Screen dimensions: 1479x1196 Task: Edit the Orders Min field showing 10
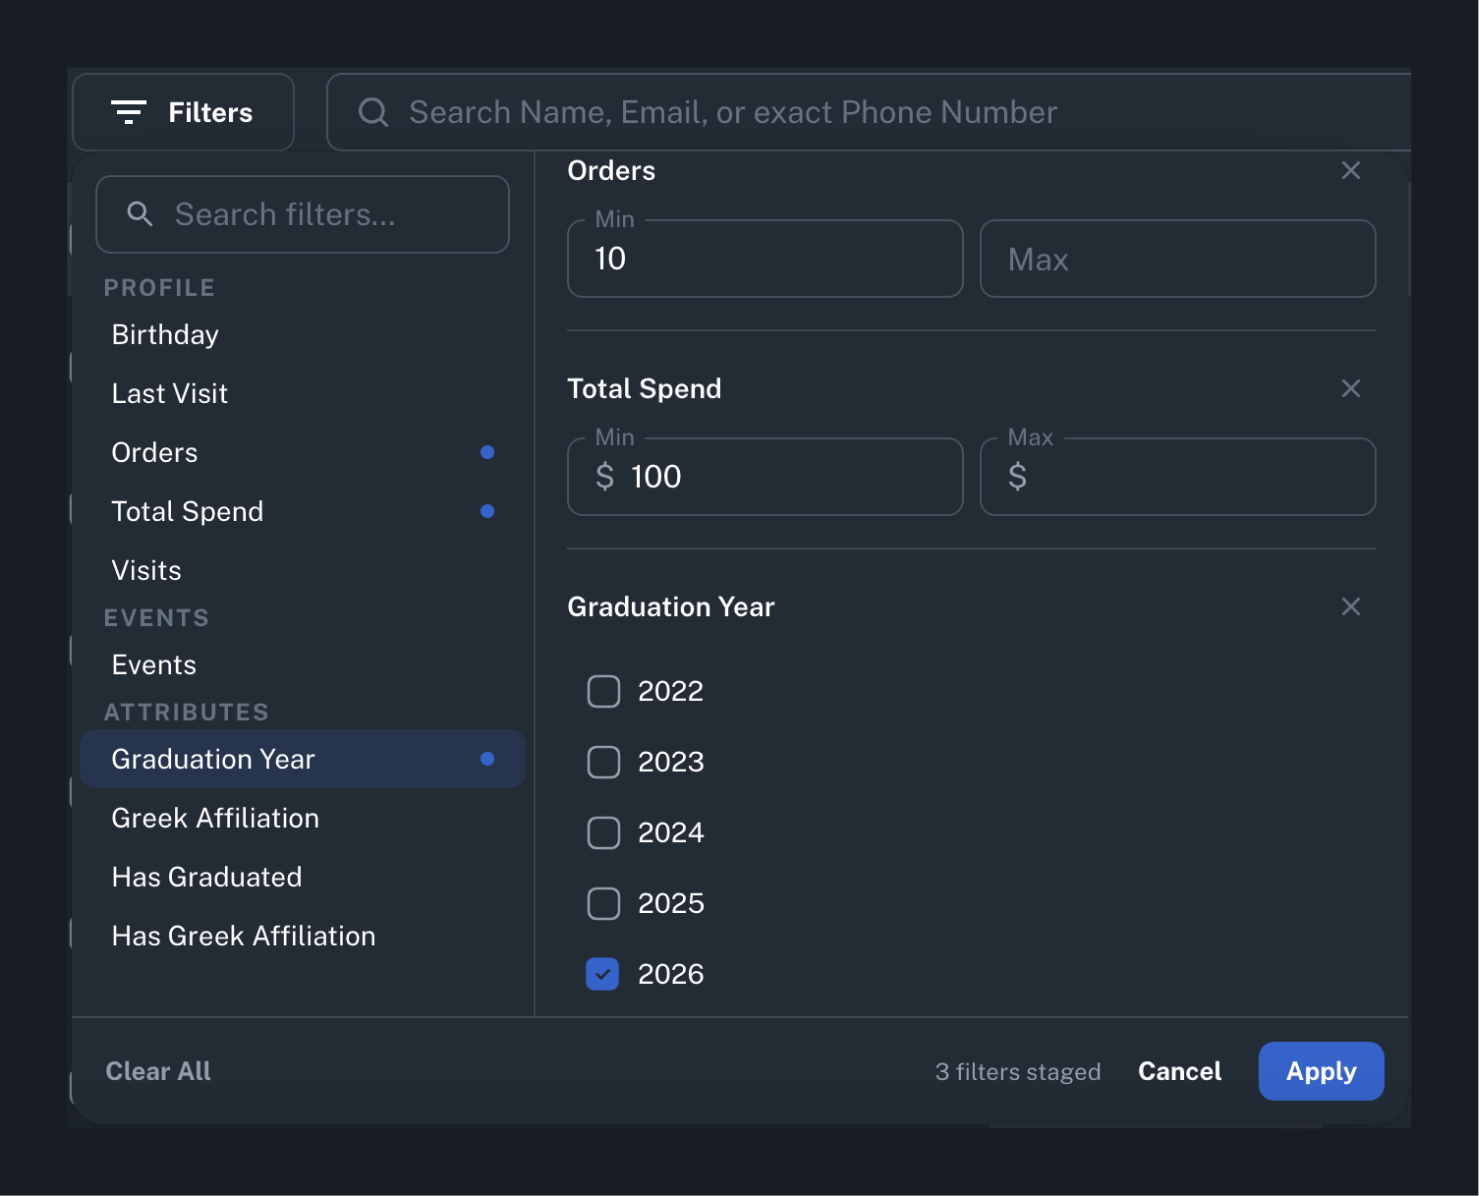[x=765, y=259]
